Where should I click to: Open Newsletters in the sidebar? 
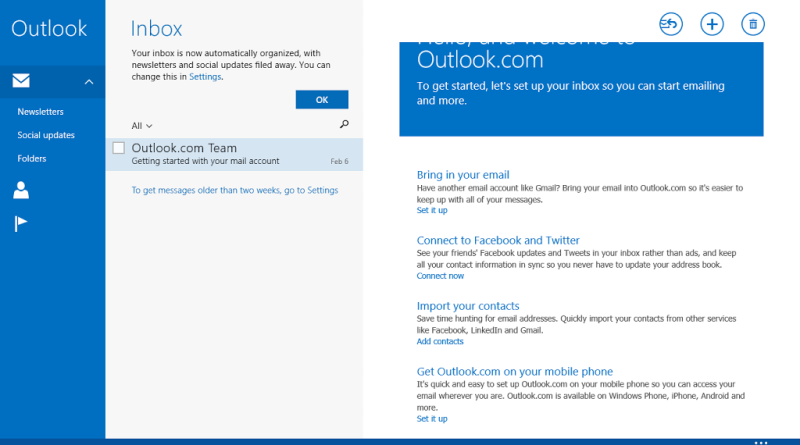pyautogui.click(x=40, y=111)
